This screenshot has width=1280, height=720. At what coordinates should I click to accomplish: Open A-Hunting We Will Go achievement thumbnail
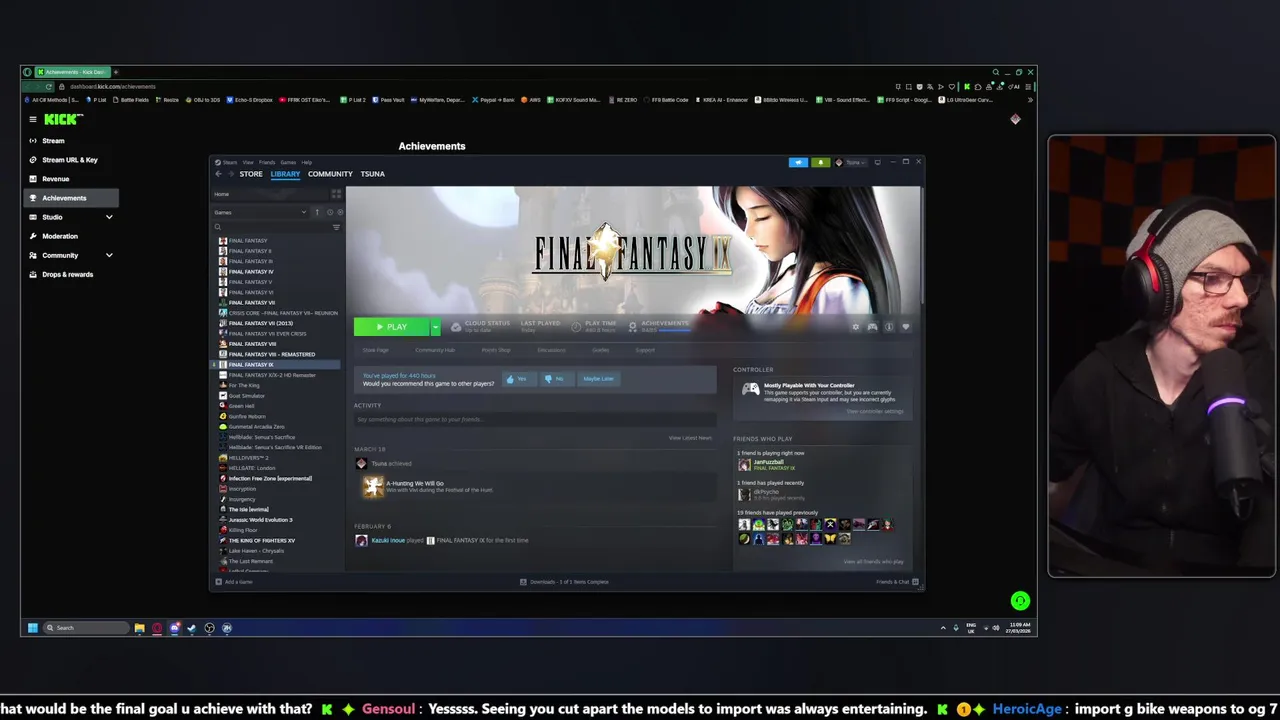(x=373, y=486)
